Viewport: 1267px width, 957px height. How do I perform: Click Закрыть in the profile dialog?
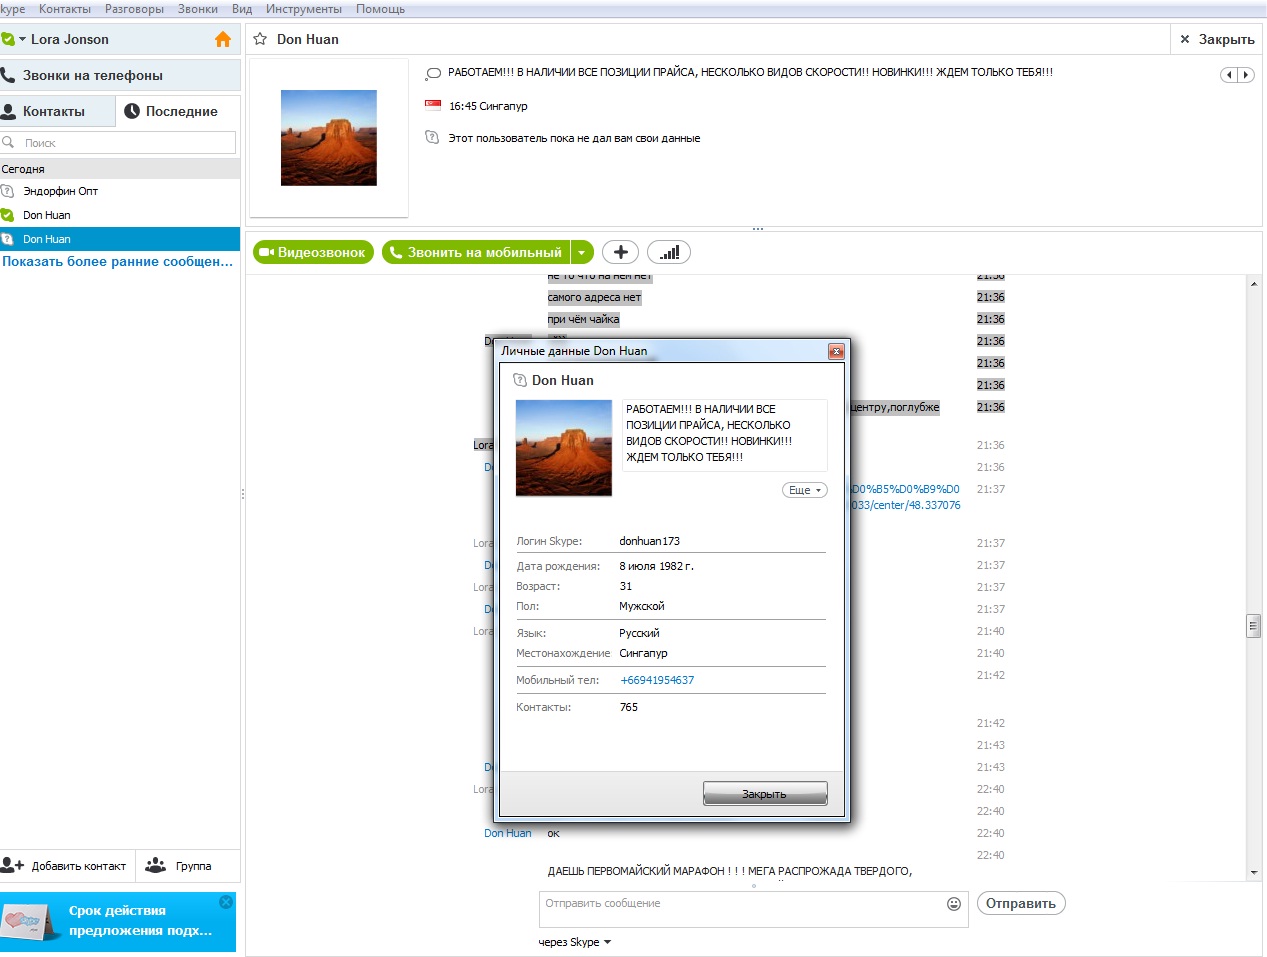[765, 794]
